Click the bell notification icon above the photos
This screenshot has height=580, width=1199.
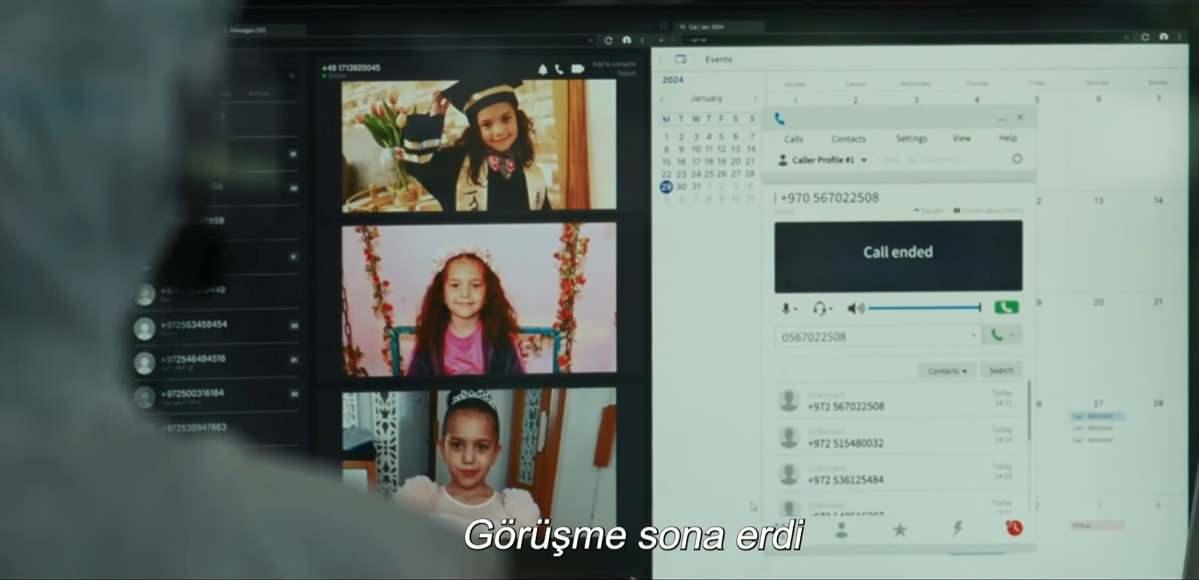coord(543,70)
